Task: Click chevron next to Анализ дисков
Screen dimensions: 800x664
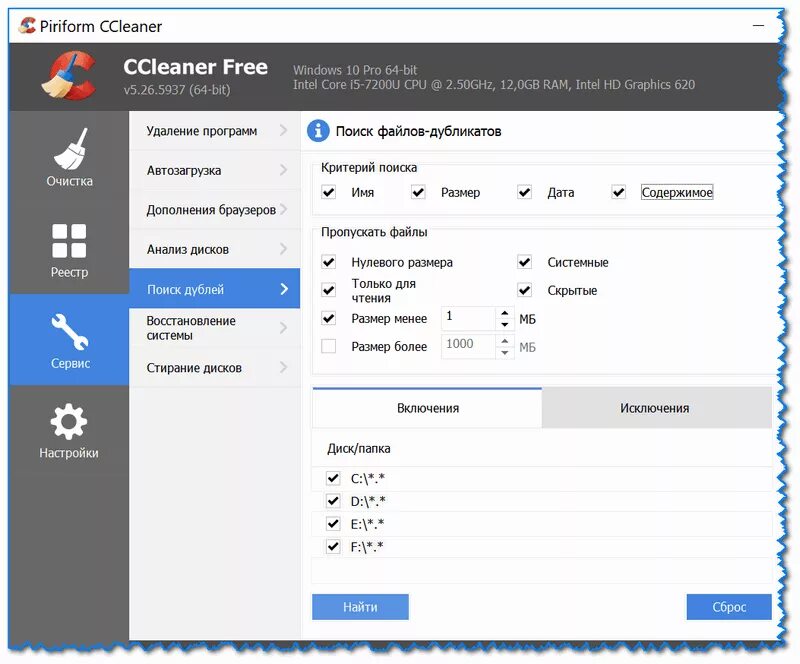Action: pyautogui.click(x=284, y=249)
